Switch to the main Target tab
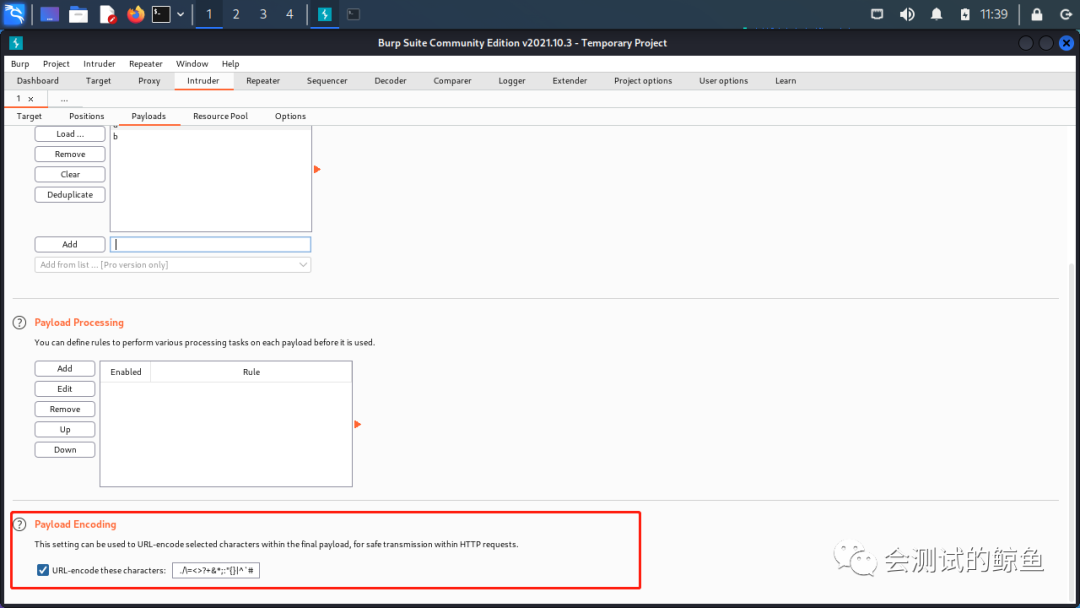The height and width of the screenshot is (608, 1080). [98, 81]
